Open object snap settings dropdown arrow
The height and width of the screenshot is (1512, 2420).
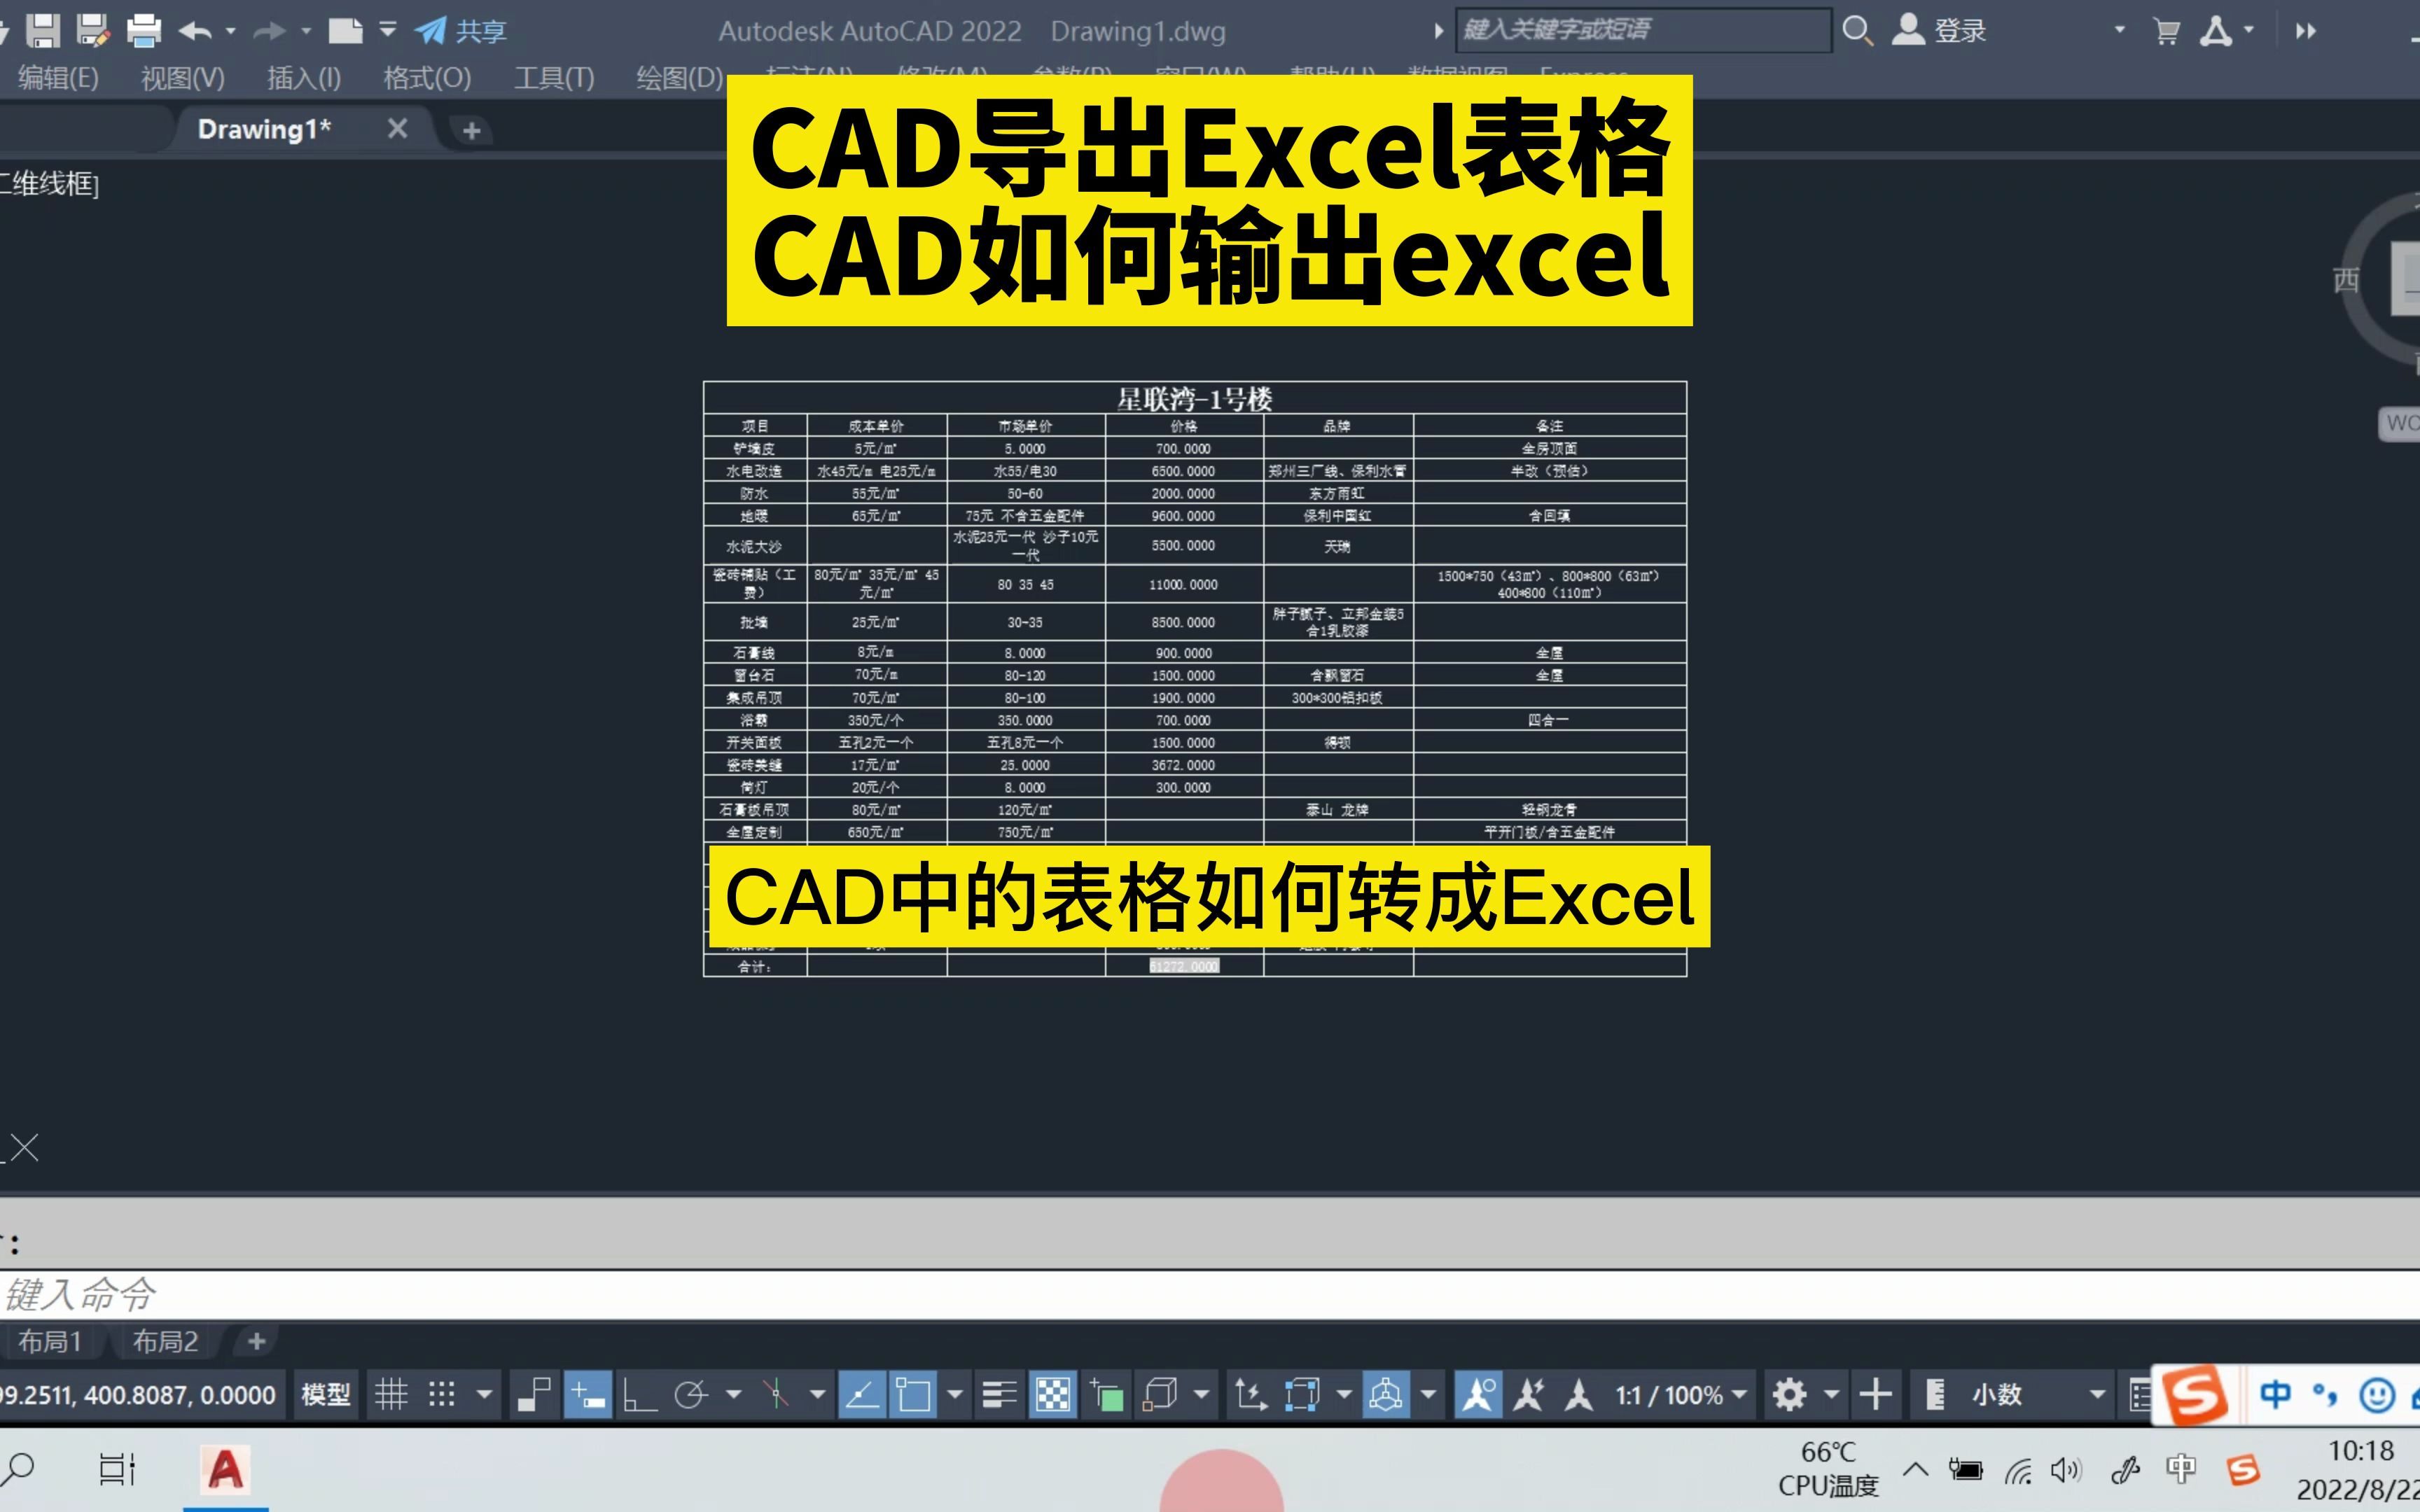[x=955, y=1394]
